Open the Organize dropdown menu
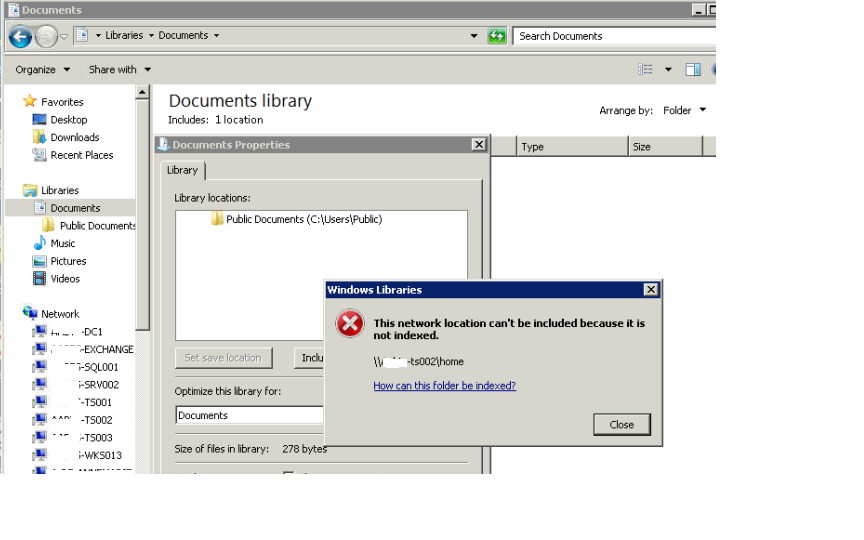 (42, 69)
